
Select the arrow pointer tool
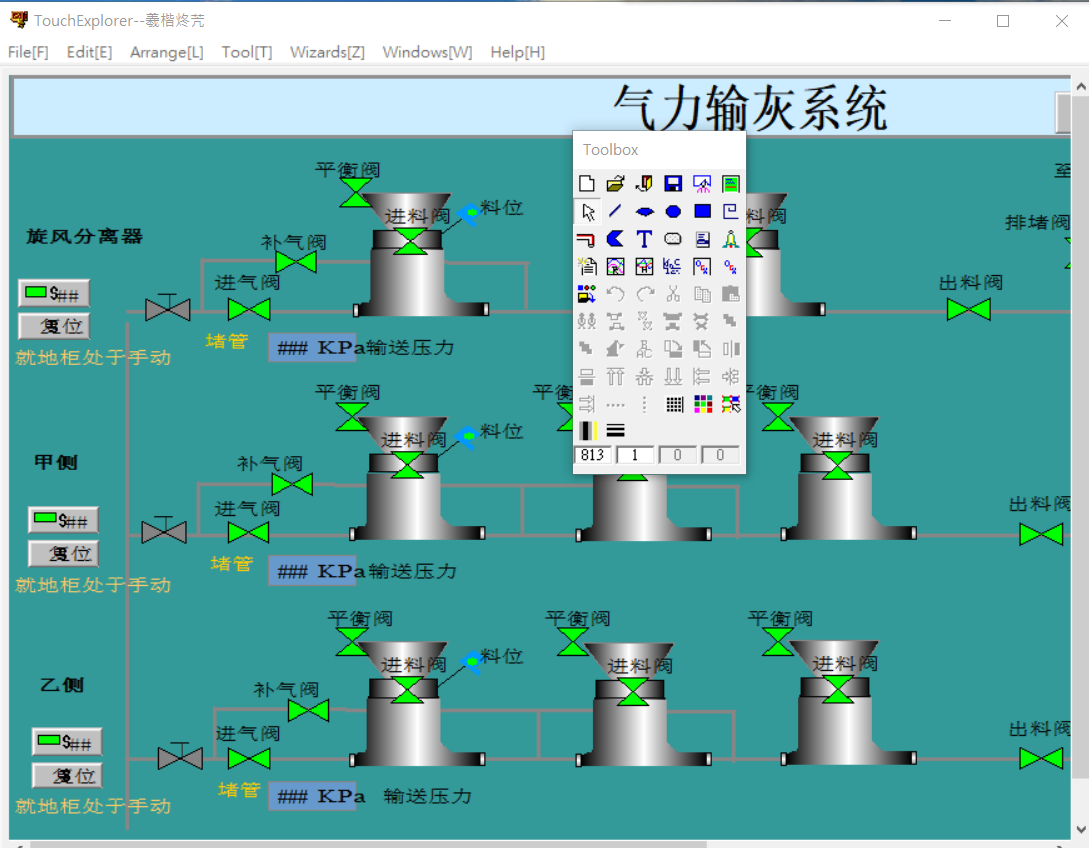[587, 212]
